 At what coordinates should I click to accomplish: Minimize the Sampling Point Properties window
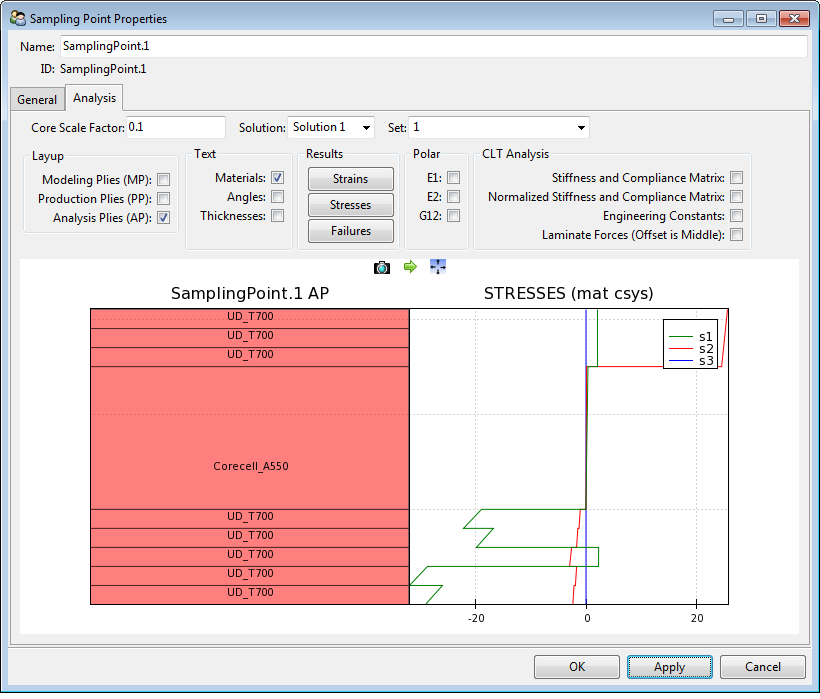[x=728, y=19]
